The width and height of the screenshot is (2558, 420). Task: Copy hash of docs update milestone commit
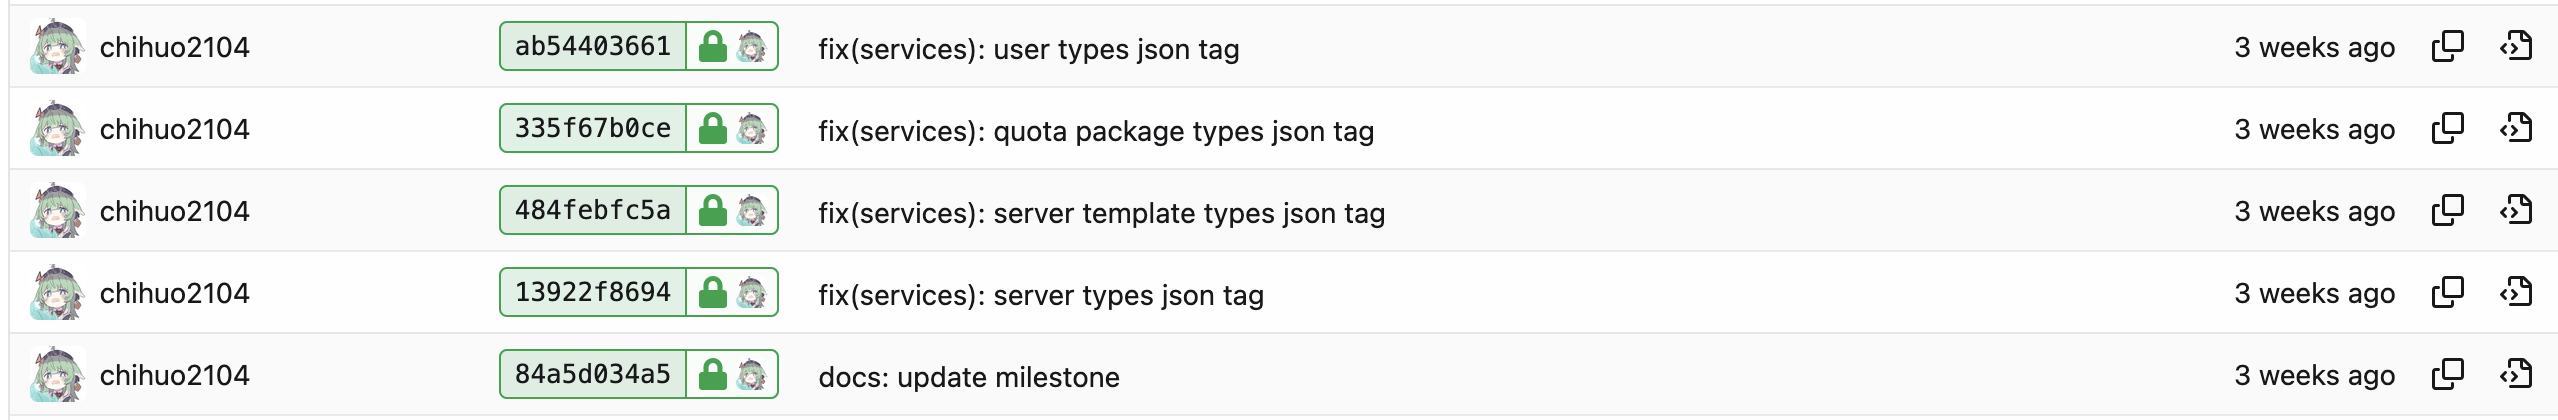(2447, 374)
